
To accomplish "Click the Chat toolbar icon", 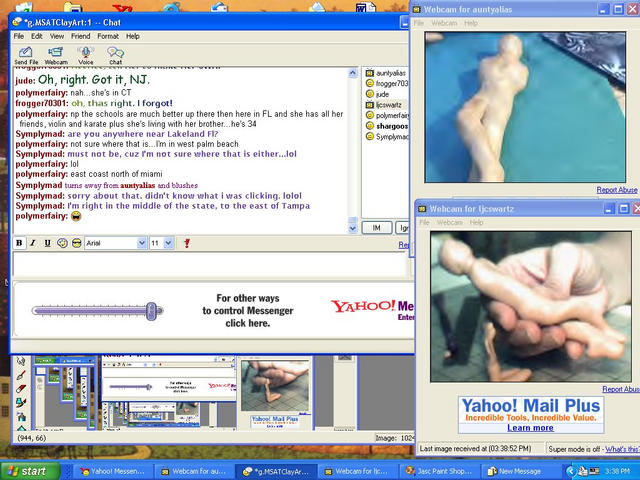I will [x=116, y=56].
